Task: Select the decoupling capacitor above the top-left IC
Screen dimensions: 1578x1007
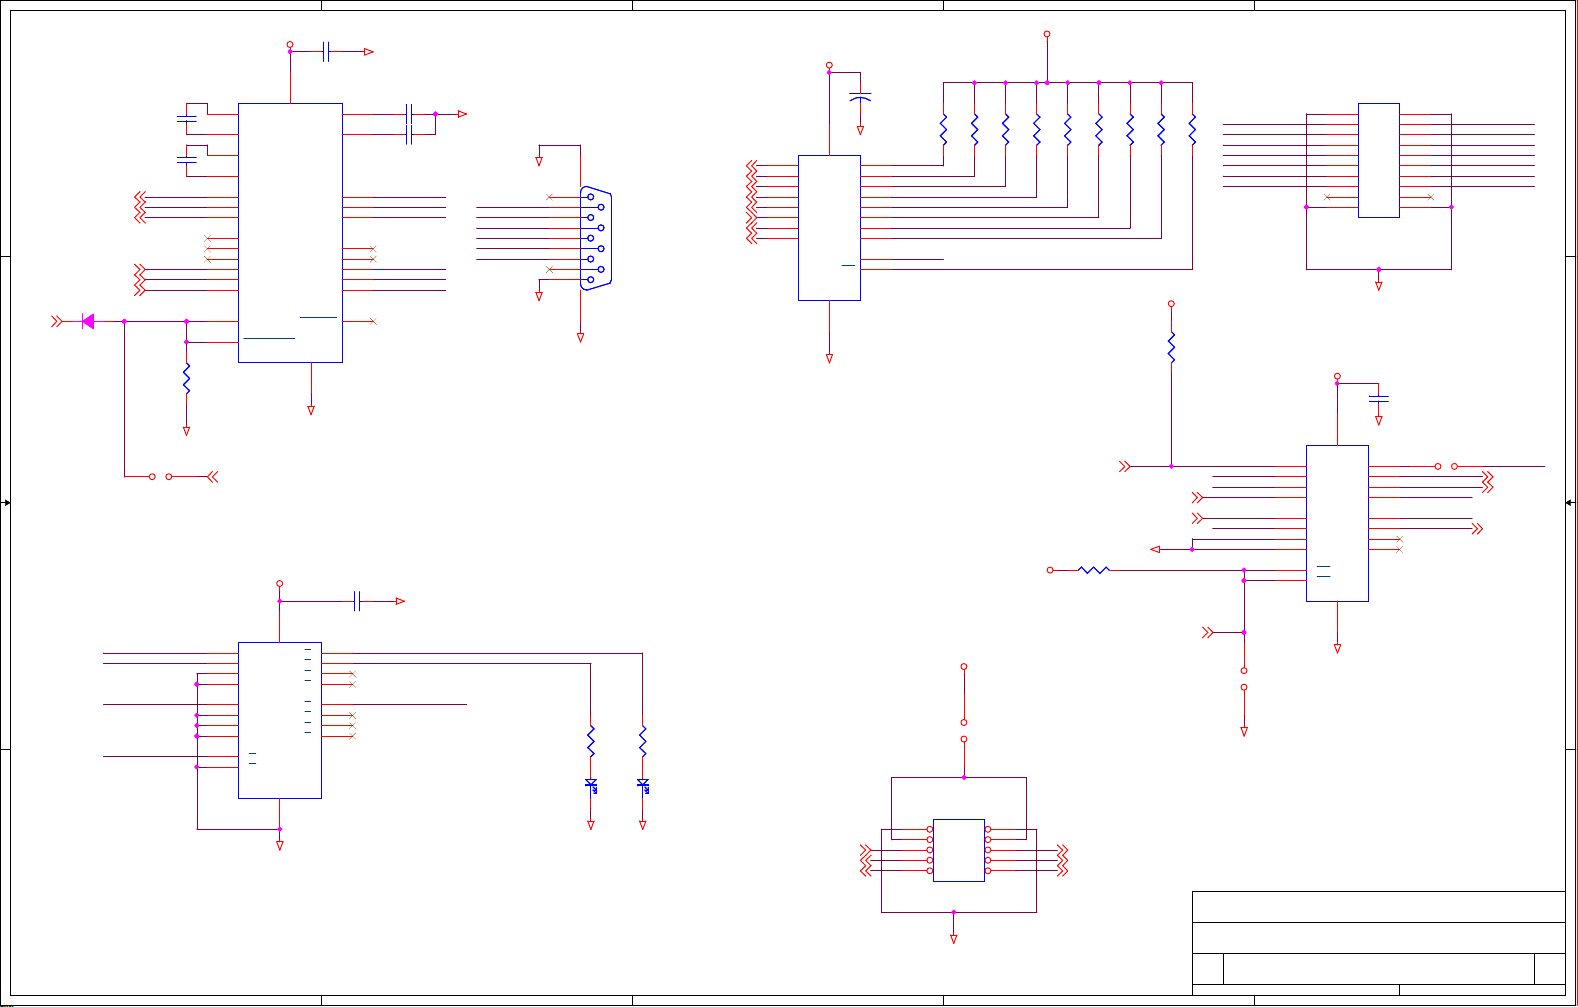Action: [327, 52]
